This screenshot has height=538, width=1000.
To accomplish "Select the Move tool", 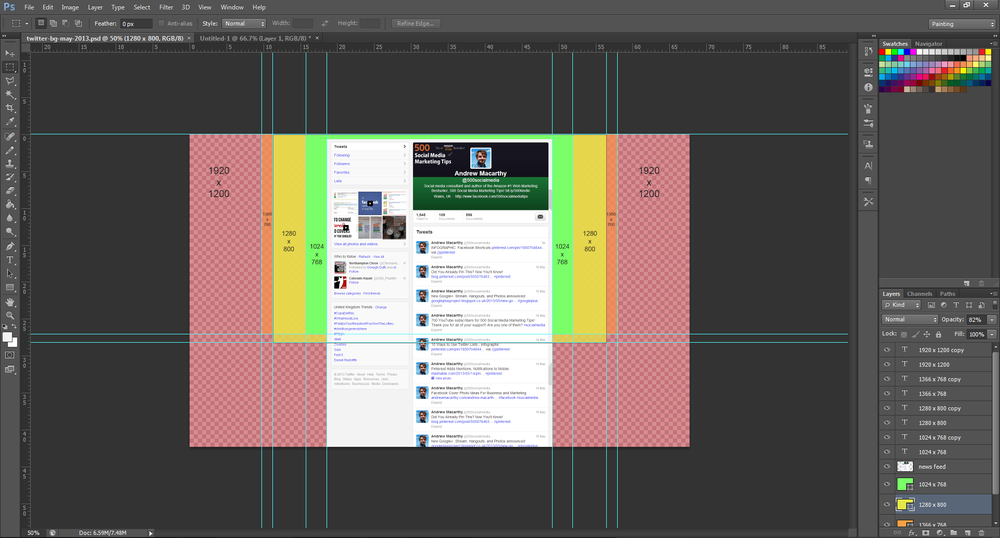I will [10, 54].
